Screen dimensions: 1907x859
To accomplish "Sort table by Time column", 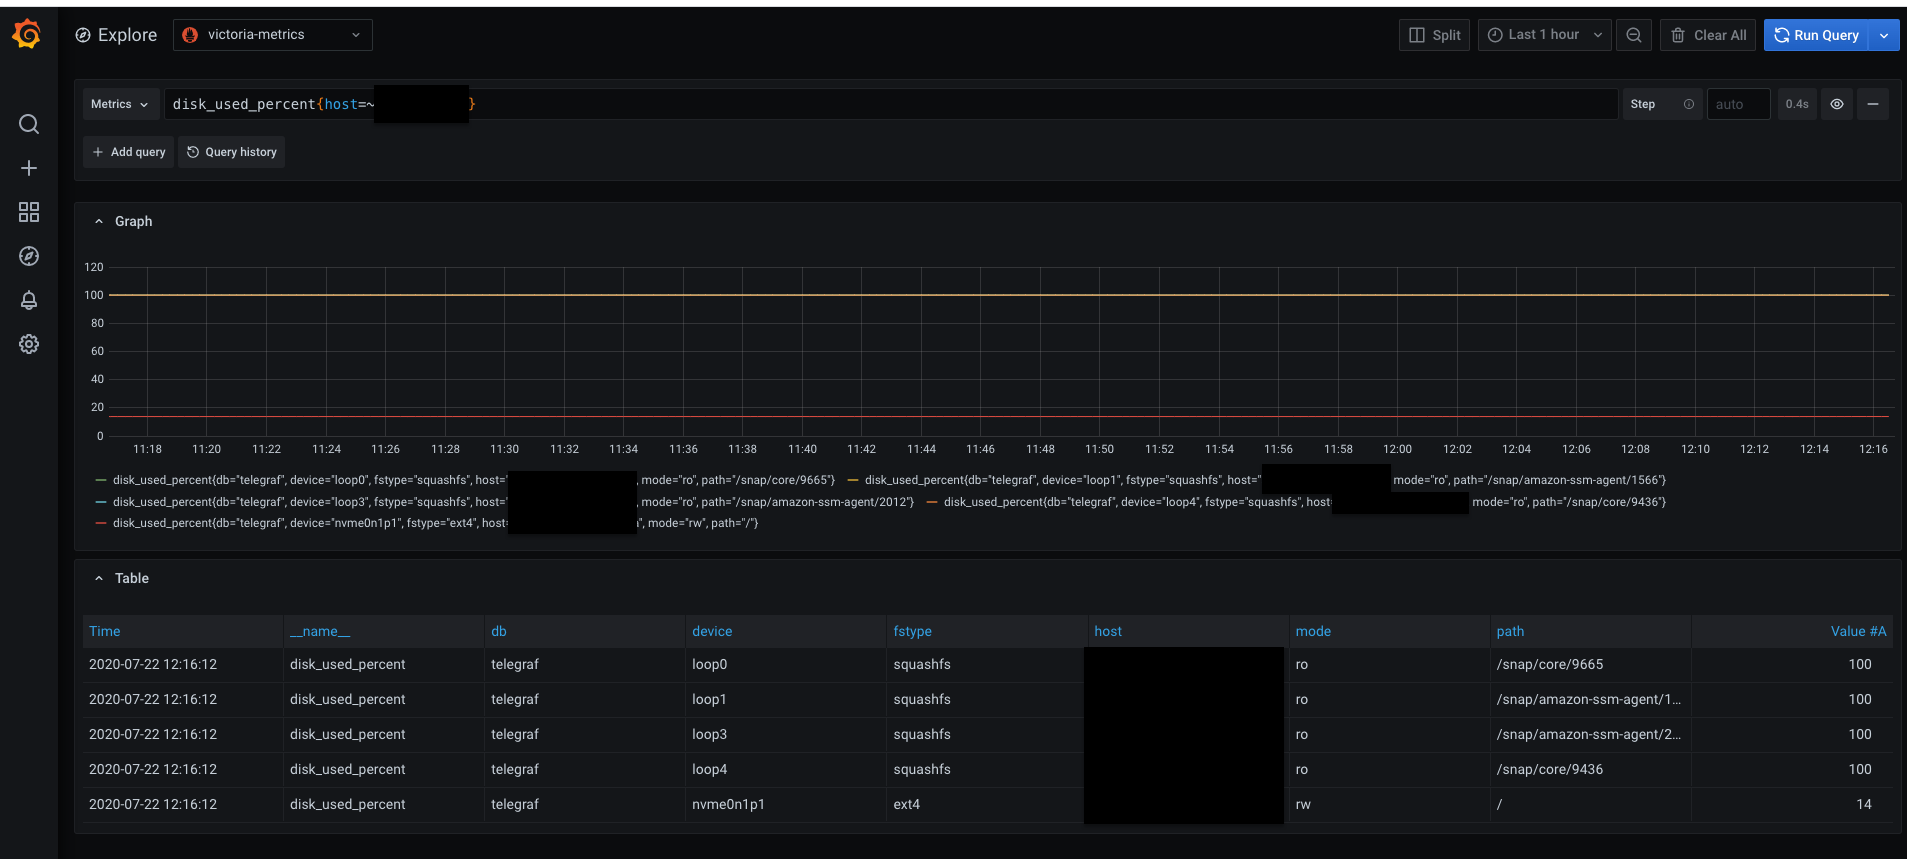I will [105, 631].
